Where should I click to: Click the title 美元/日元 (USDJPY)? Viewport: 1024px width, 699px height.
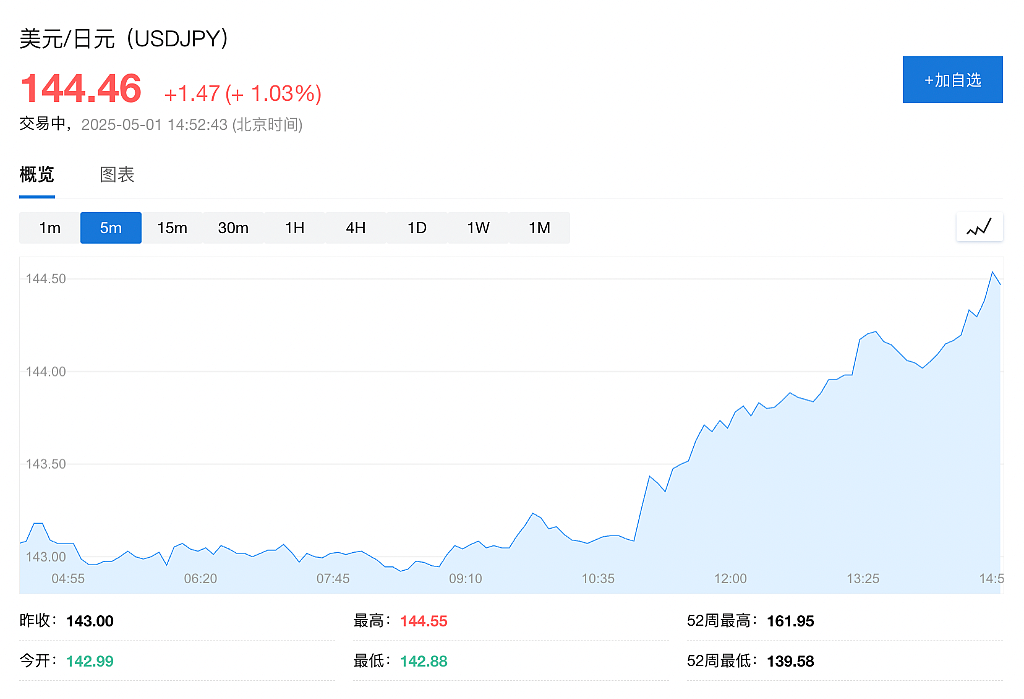[123, 39]
